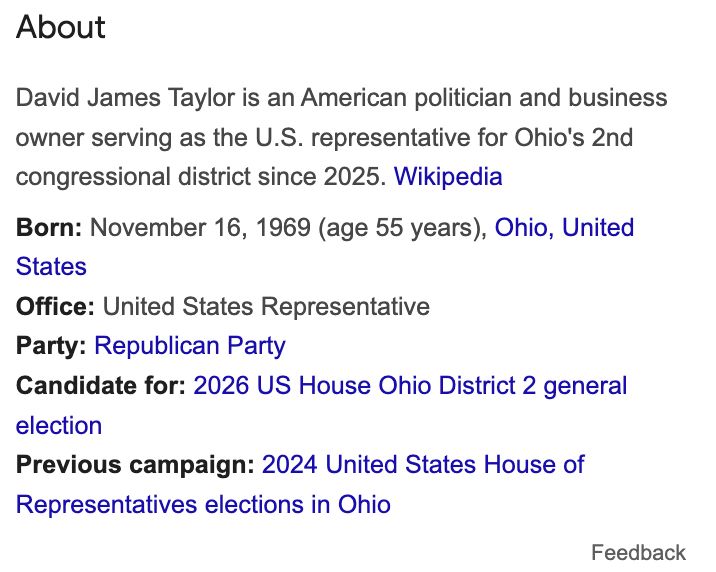Viewport: 716px width, 572px height.
Task: Click the wrapped election link text
Action: click(x=59, y=425)
